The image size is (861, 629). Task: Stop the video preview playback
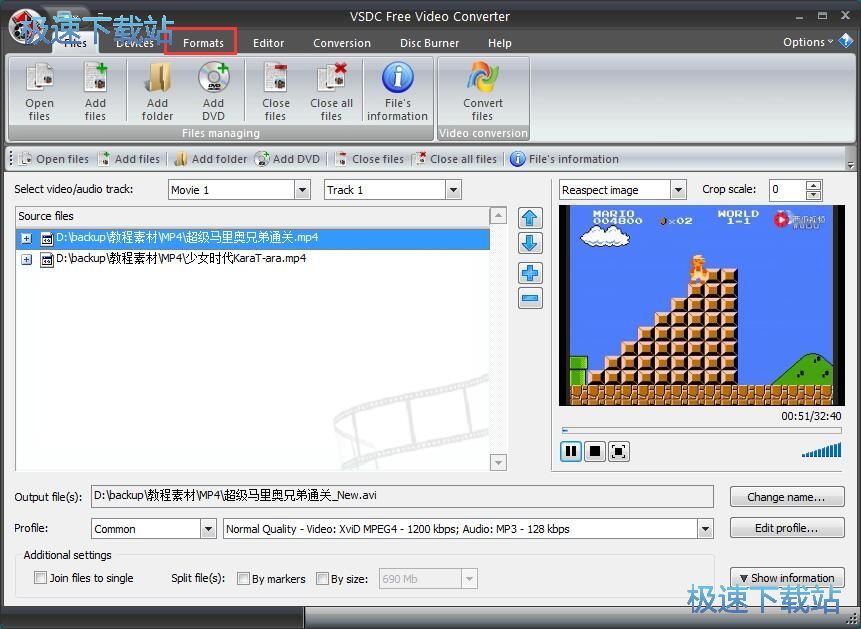click(594, 451)
